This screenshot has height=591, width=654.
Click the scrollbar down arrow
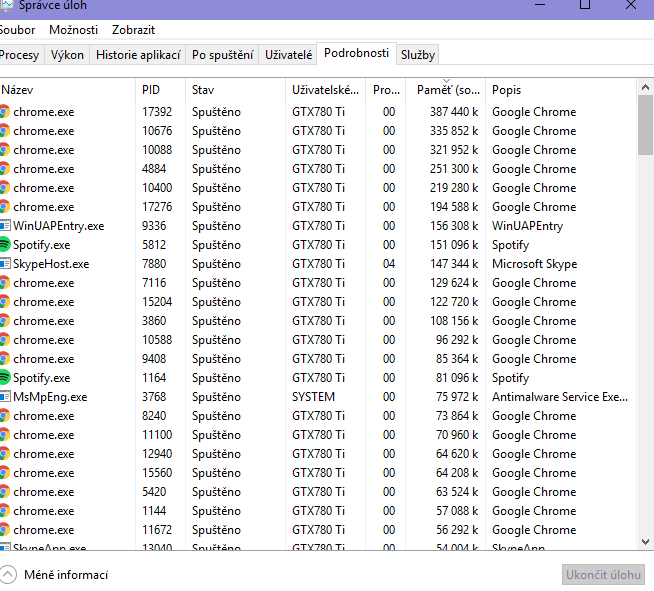[646, 542]
